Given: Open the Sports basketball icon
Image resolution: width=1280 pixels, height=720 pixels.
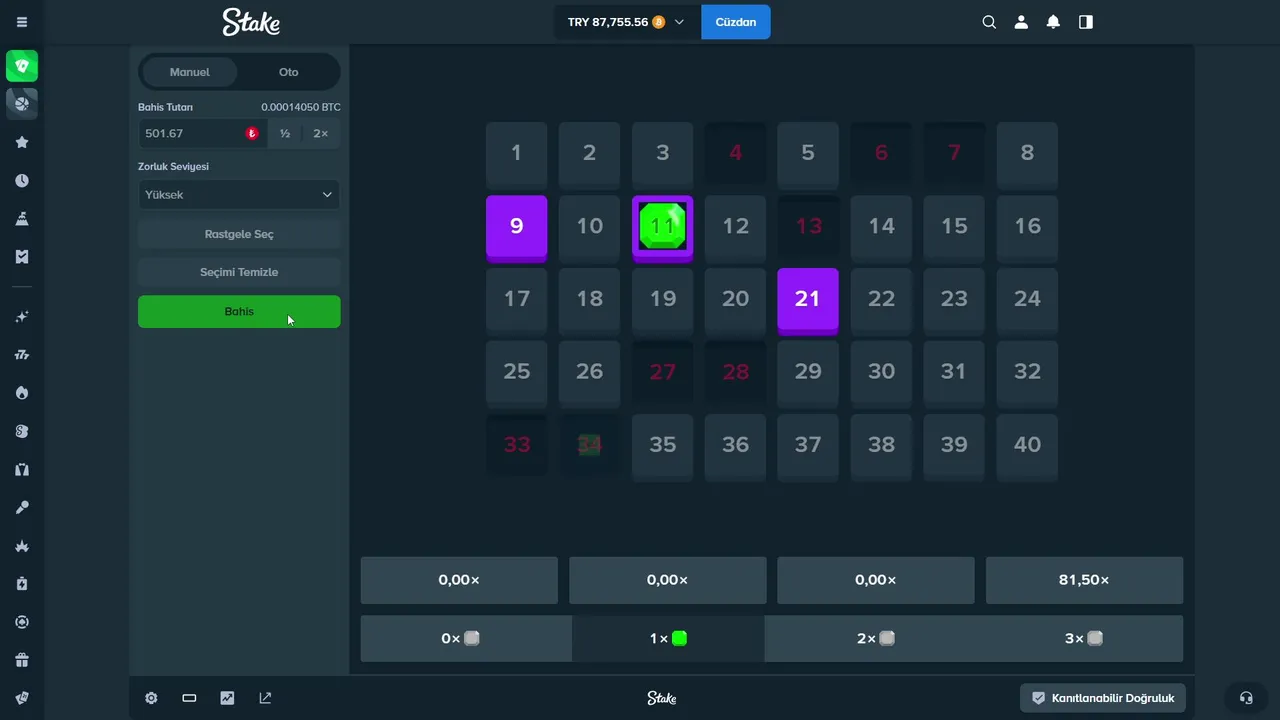Looking at the screenshot, I should coord(22,103).
